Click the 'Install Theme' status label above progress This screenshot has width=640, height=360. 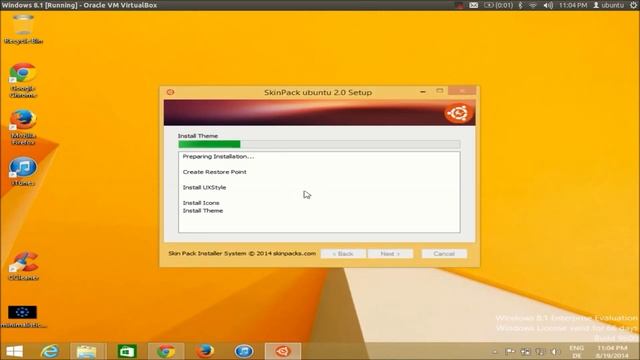198,136
